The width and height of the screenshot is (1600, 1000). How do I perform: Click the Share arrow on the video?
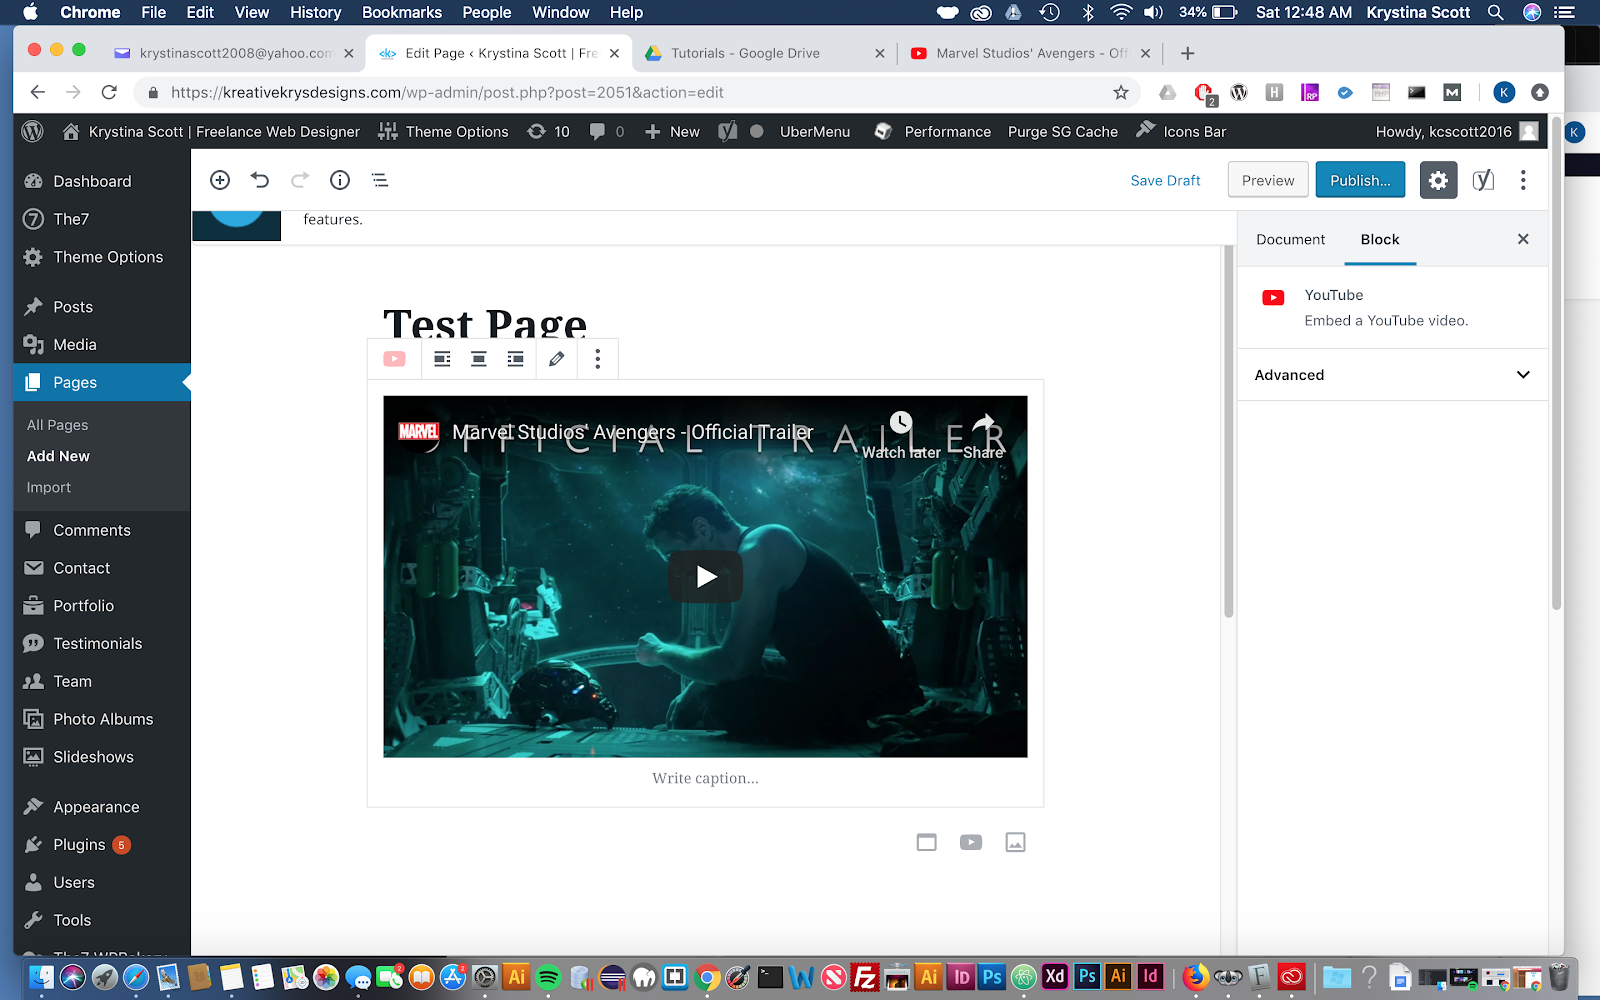point(983,436)
